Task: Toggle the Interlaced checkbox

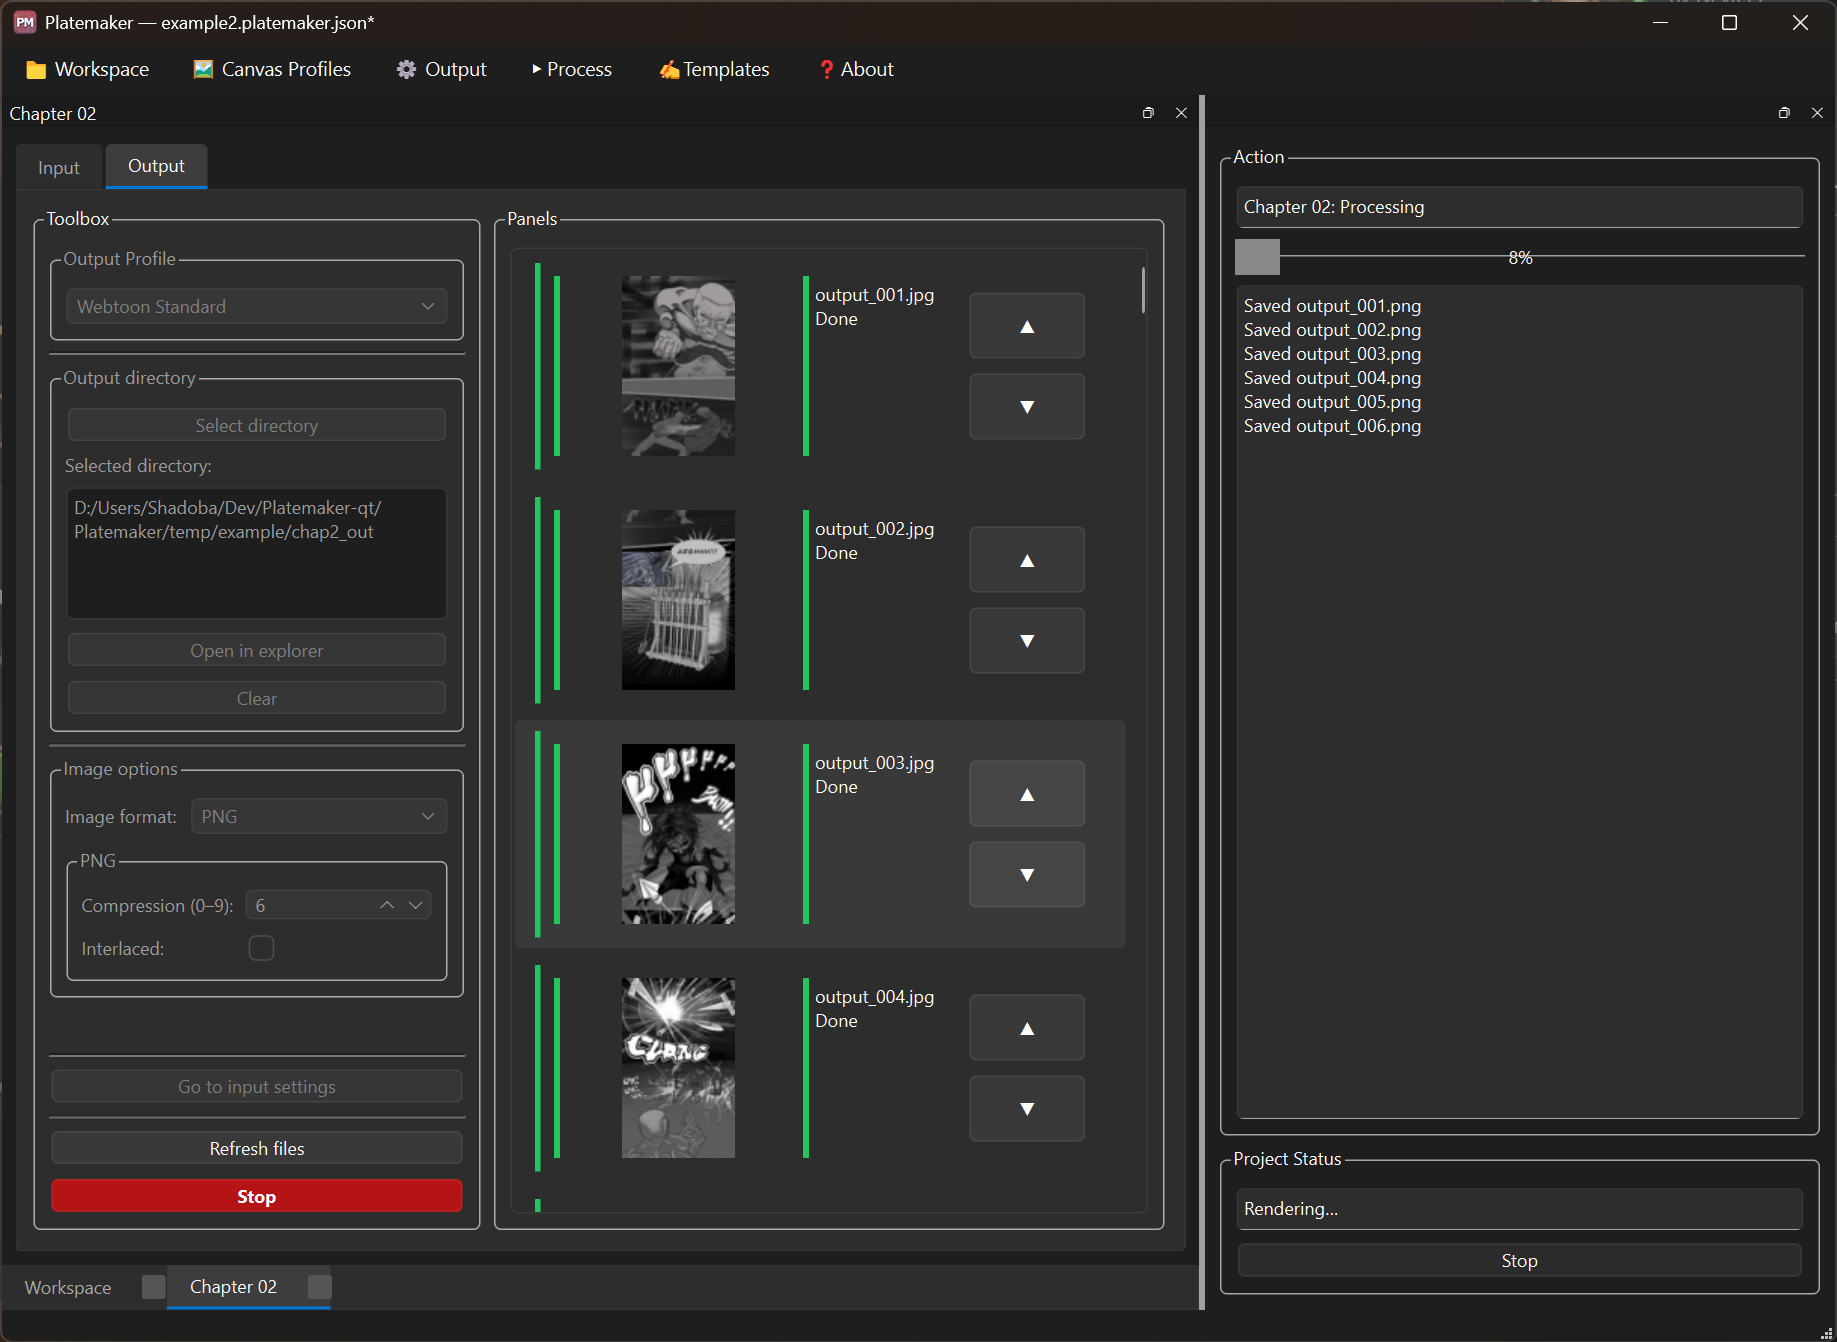Action: (261, 948)
